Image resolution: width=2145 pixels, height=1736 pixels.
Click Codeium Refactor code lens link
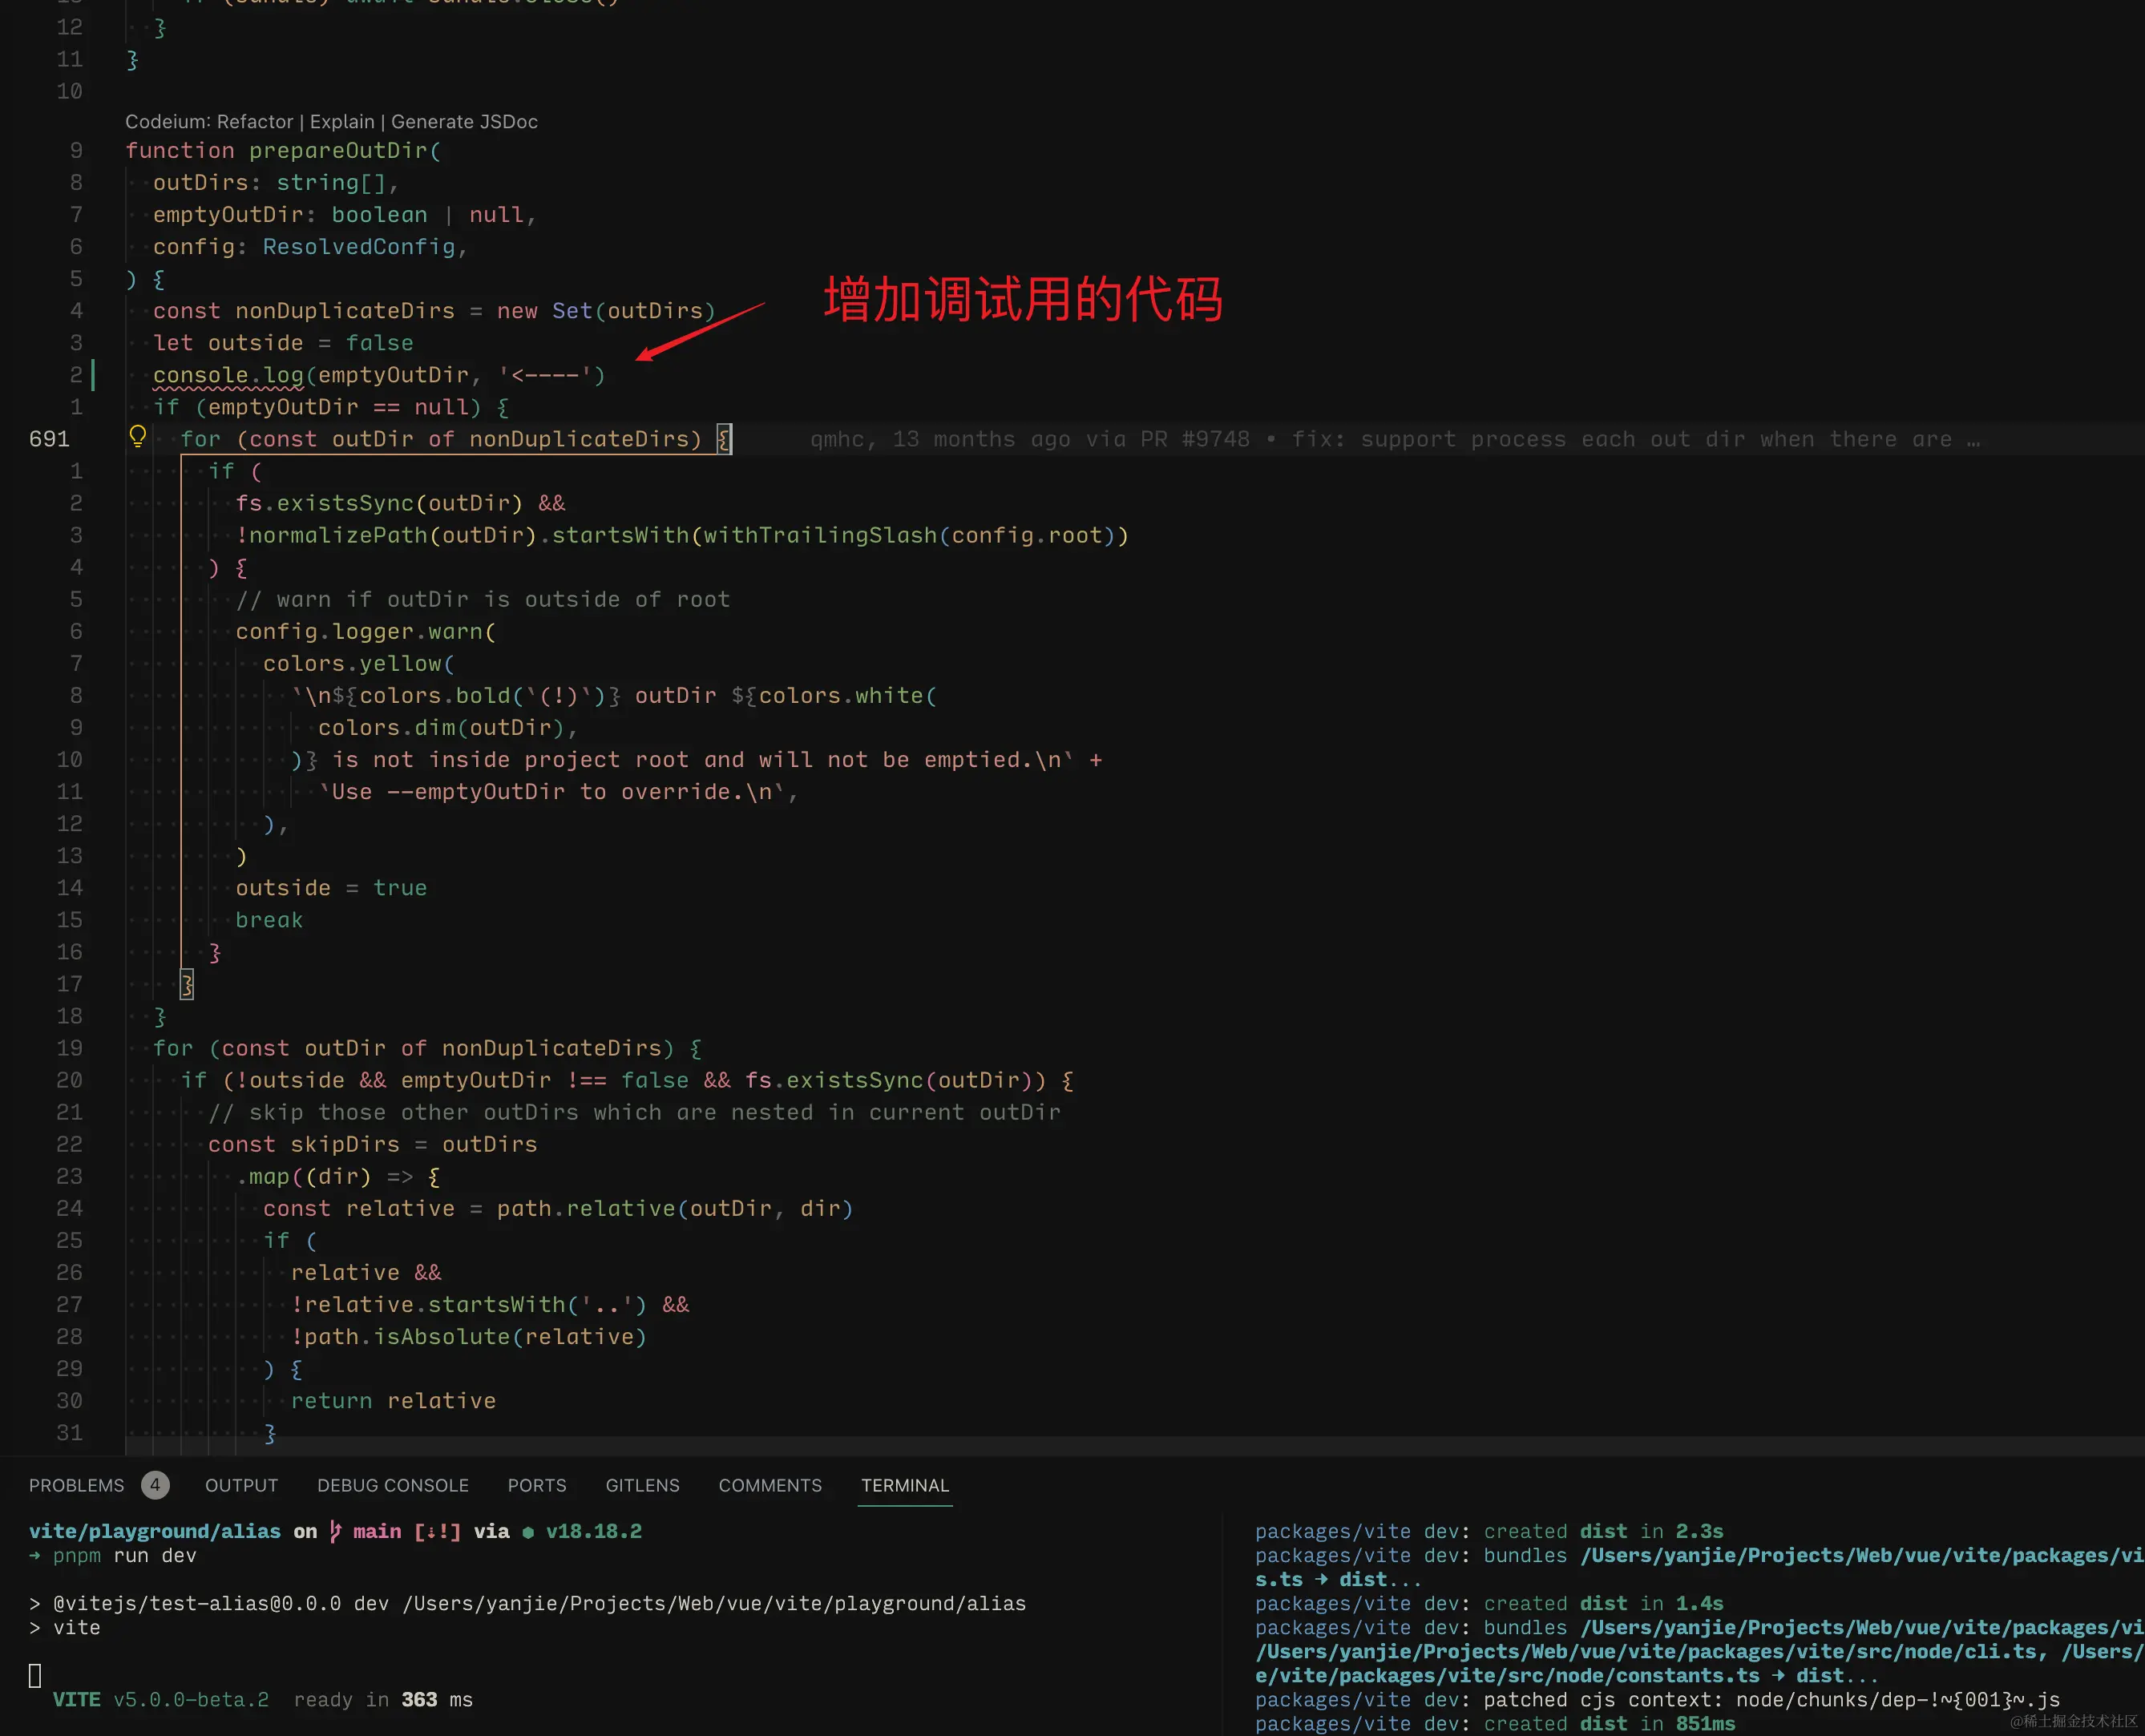(x=255, y=121)
